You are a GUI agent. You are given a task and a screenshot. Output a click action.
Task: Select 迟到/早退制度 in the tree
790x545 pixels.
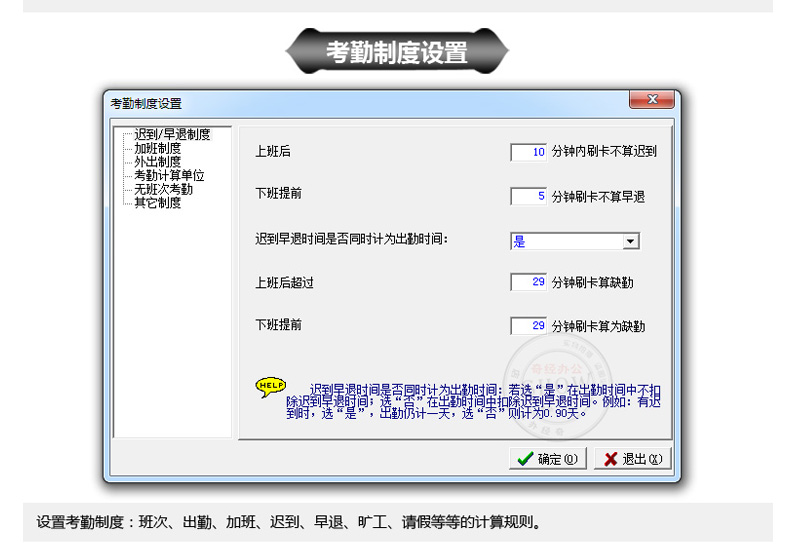click(171, 134)
